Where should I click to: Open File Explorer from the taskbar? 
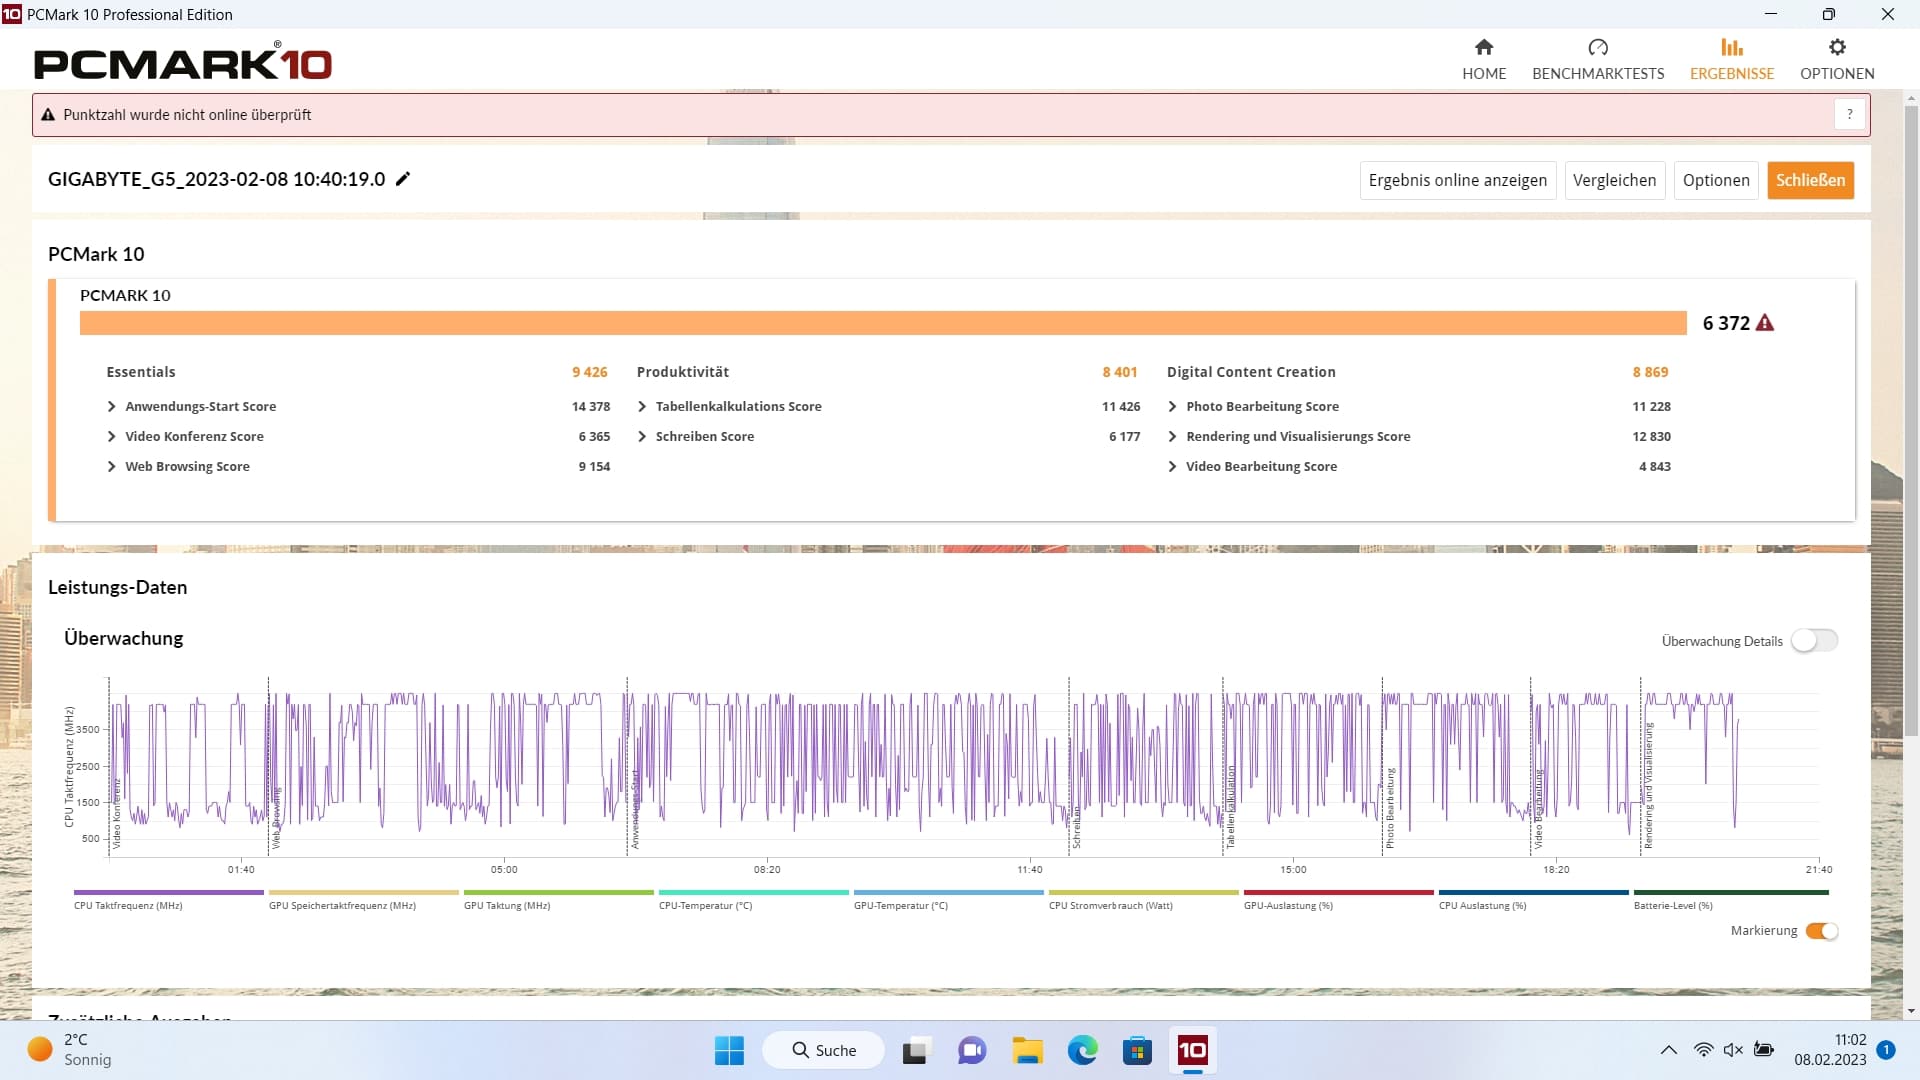1027,1050
